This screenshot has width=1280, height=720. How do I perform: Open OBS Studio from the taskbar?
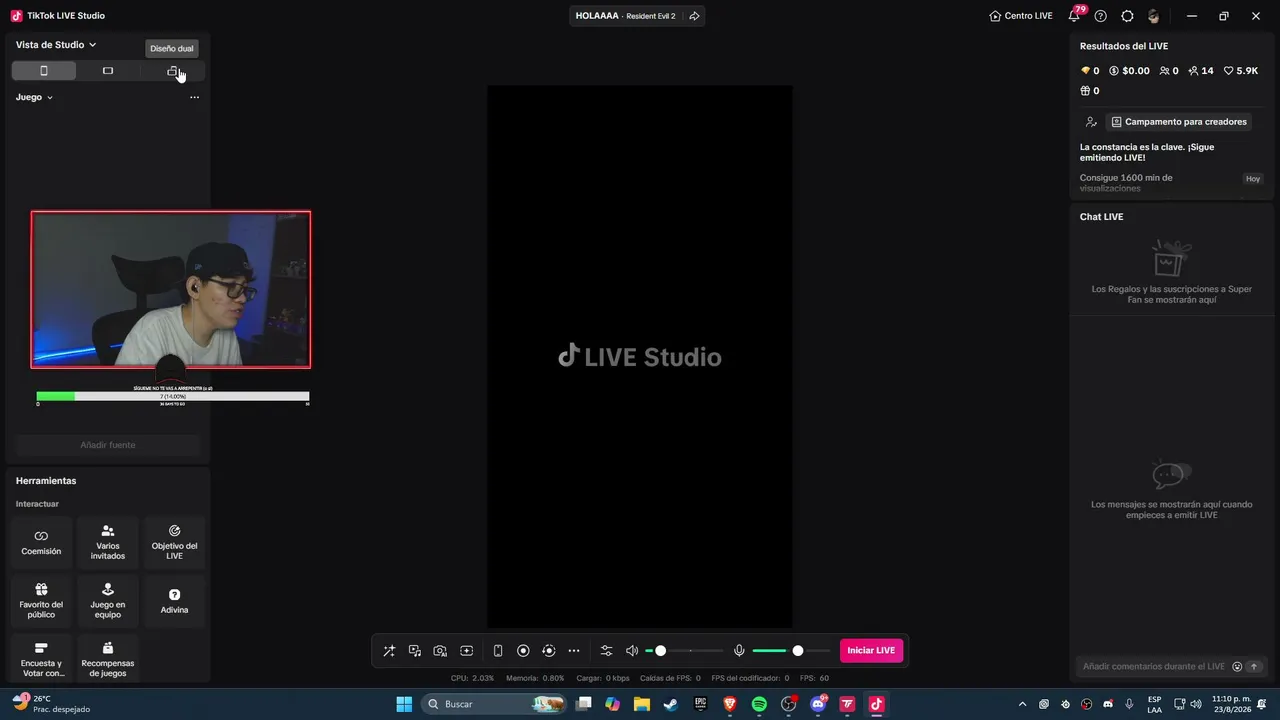pos(788,704)
